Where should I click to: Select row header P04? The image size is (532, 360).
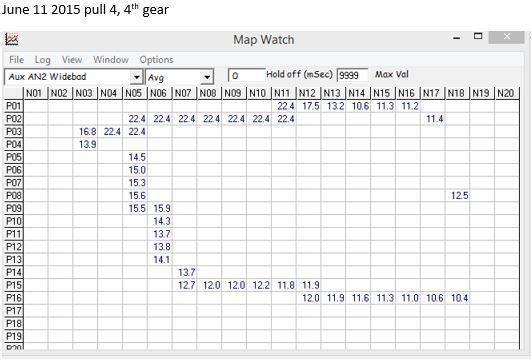(14, 145)
